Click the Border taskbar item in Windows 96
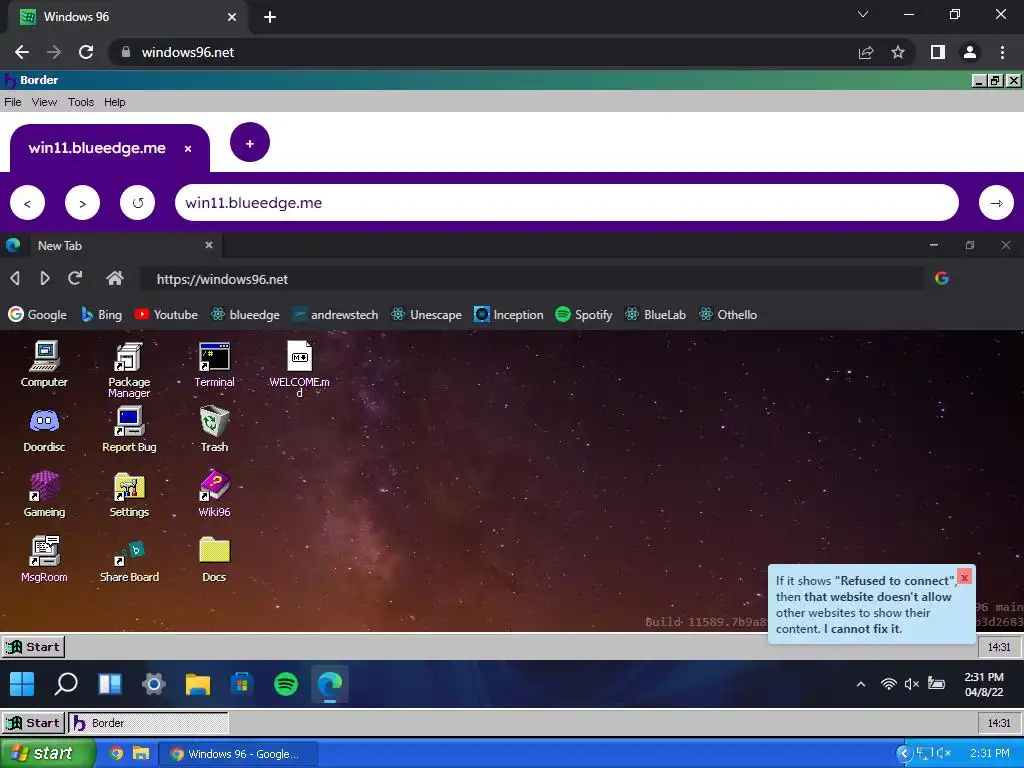The image size is (1024, 768). click(x=148, y=723)
